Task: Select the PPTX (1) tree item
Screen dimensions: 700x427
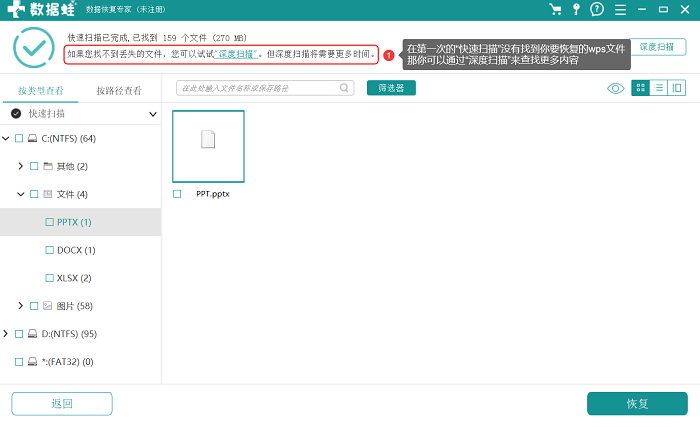Action: (80, 222)
